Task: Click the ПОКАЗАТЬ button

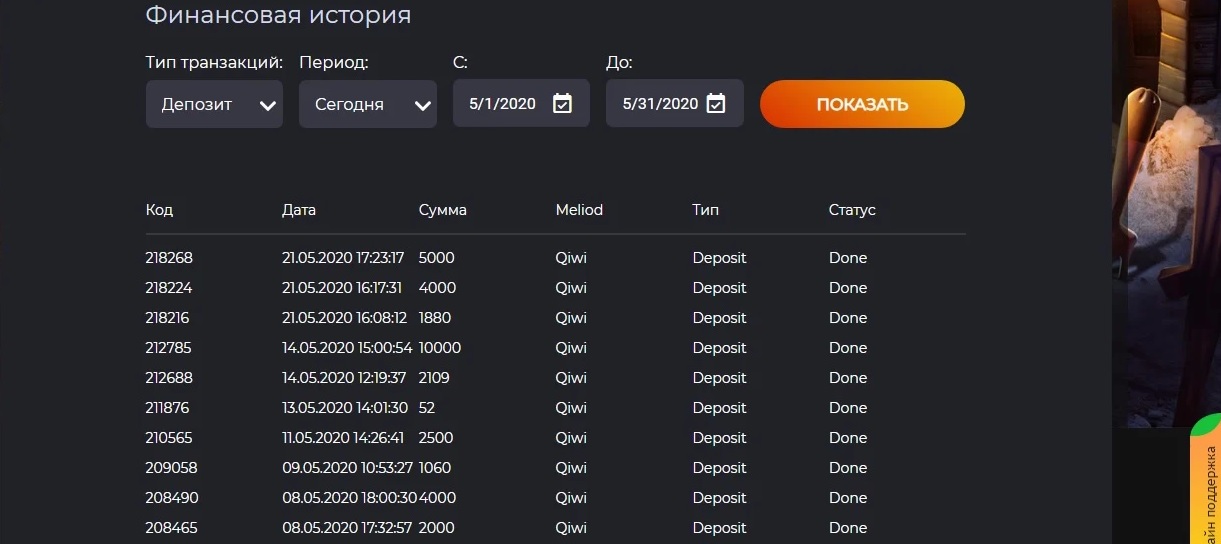Action: [x=862, y=104]
